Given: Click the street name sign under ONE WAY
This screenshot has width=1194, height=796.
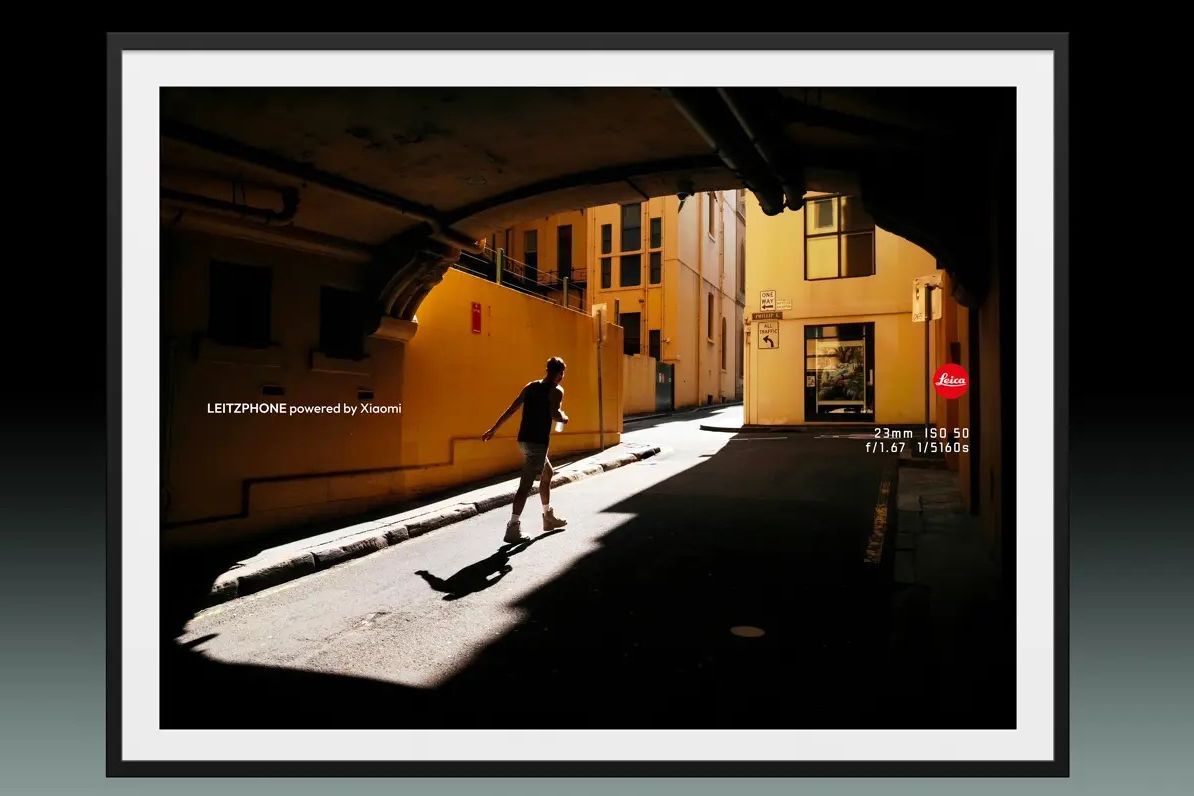Looking at the screenshot, I should [767, 315].
